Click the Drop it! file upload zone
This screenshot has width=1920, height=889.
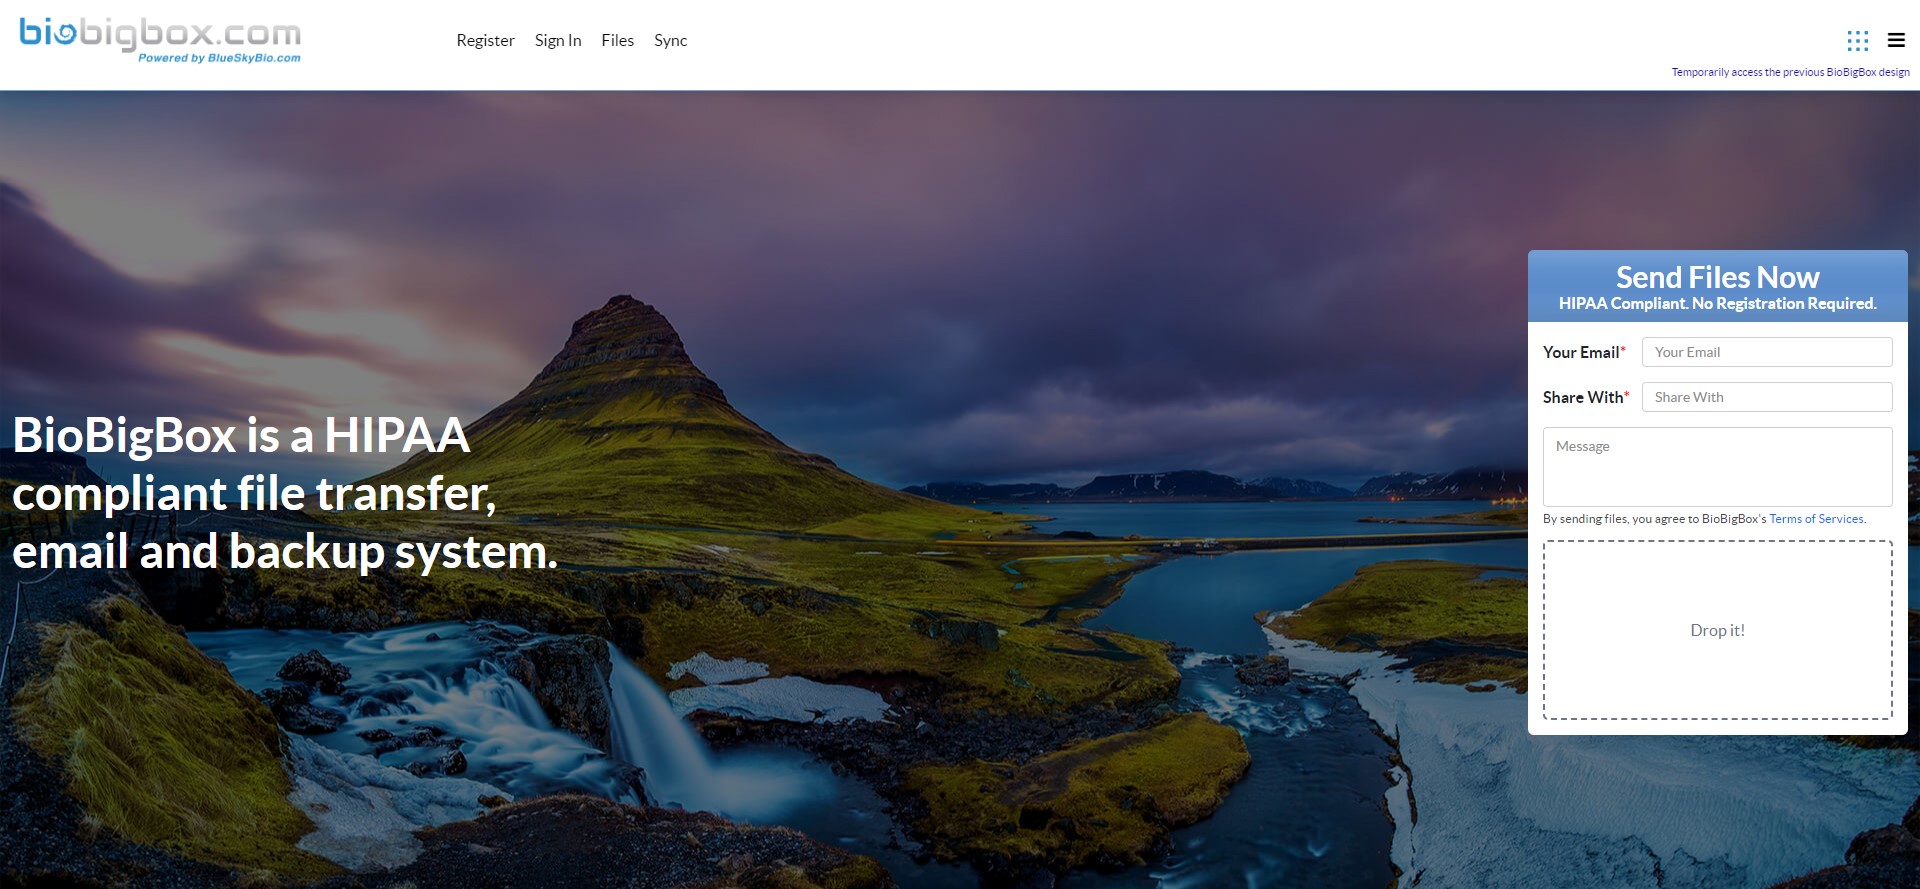click(x=1717, y=630)
